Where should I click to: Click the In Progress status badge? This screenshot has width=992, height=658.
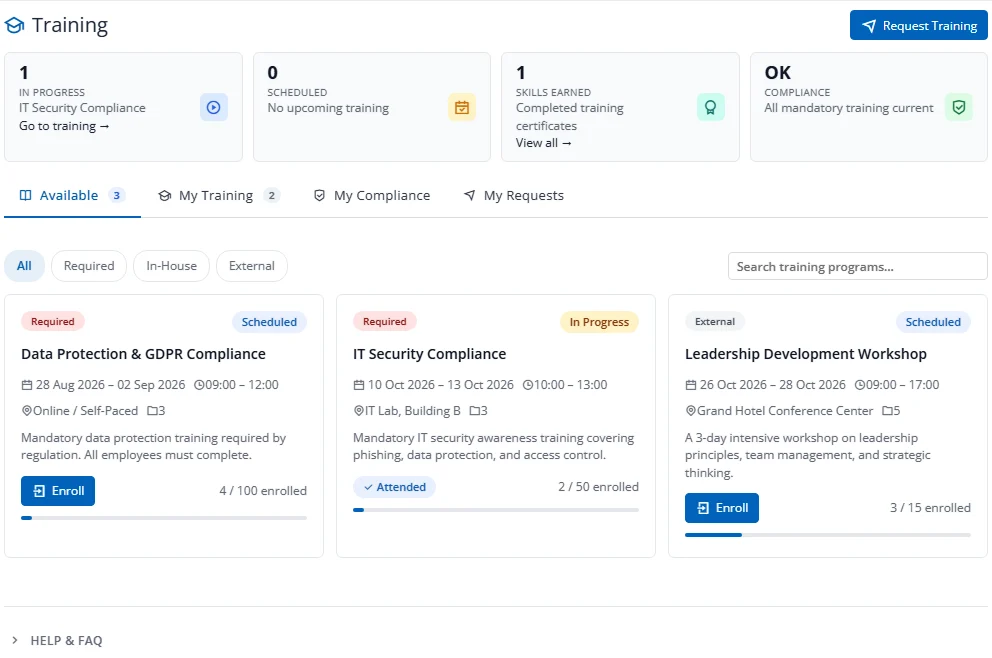click(x=599, y=322)
